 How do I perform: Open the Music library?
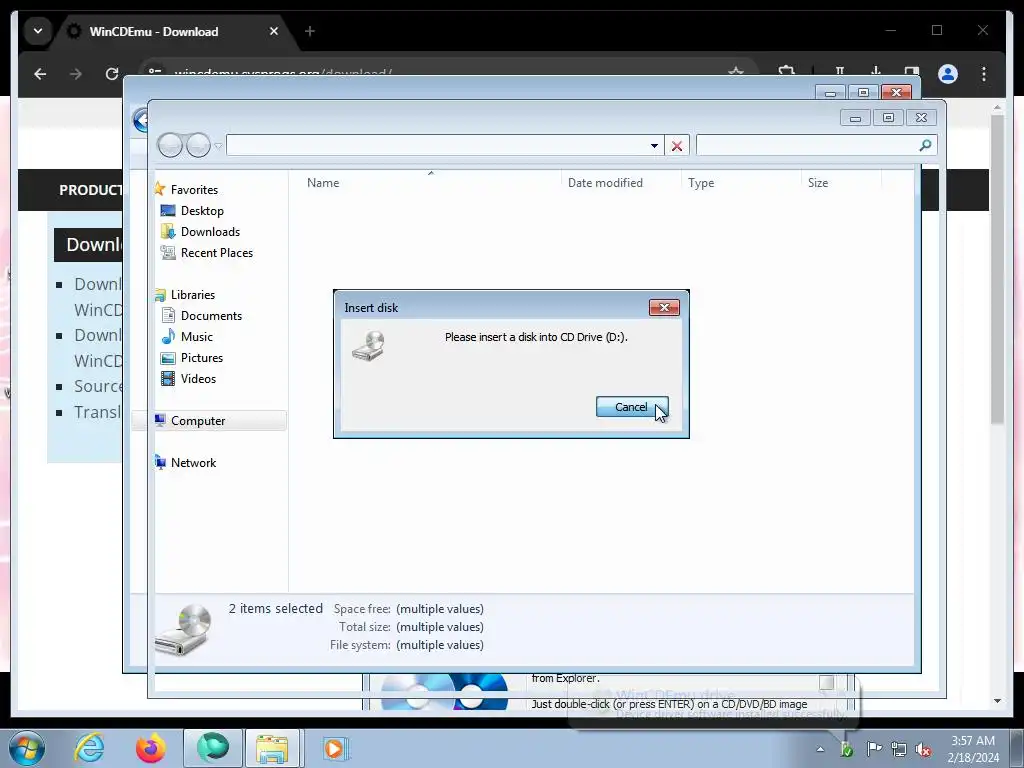coord(197,336)
